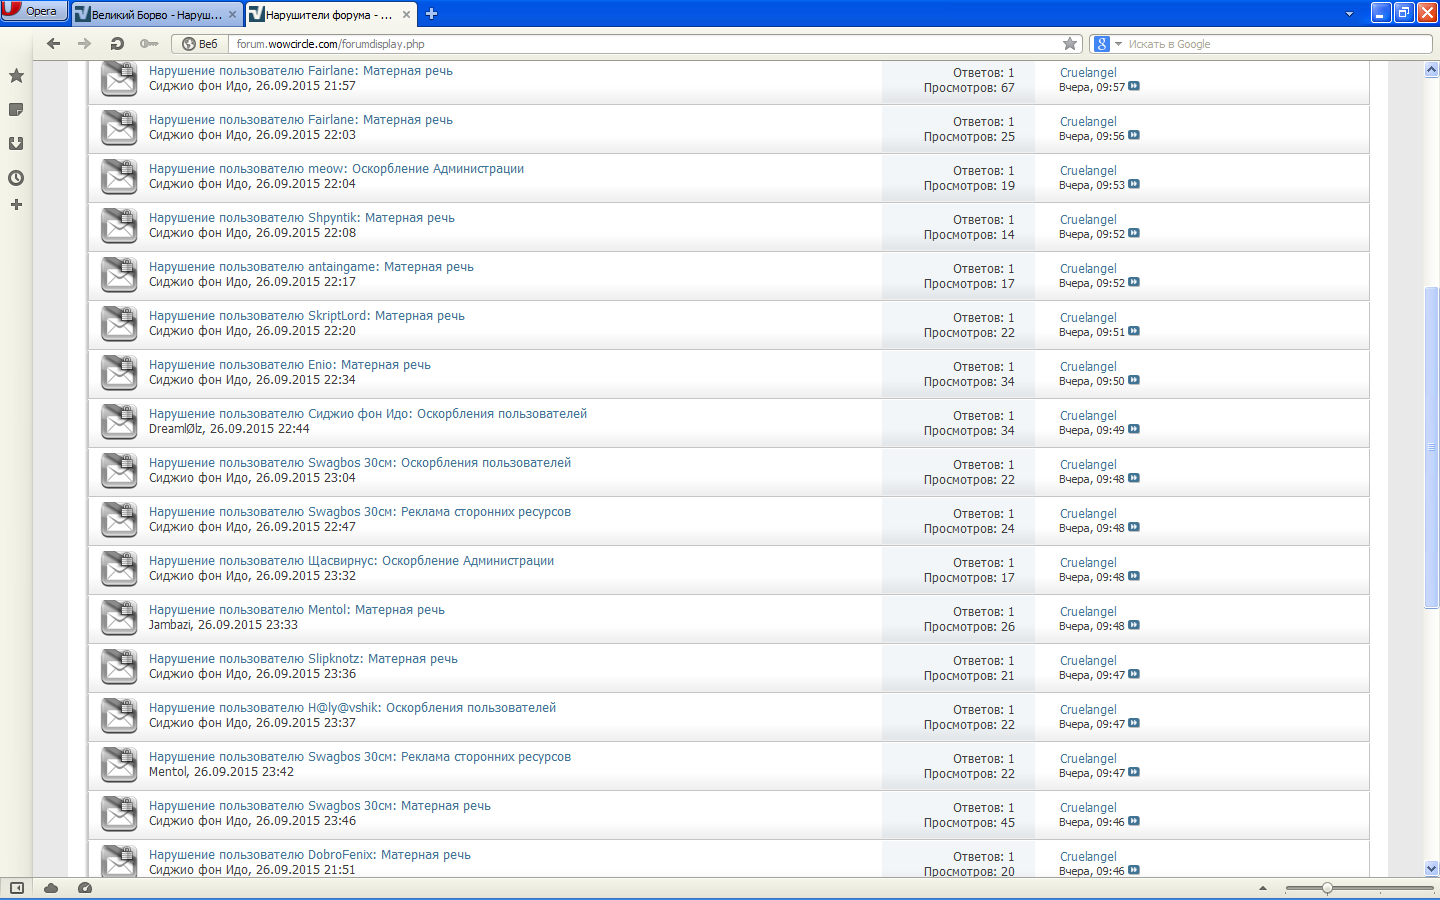Image resolution: width=1440 pixels, height=900 pixels.
Task: Open thread Mentol: Матерная речь
Action: click(x=297, y=610)
